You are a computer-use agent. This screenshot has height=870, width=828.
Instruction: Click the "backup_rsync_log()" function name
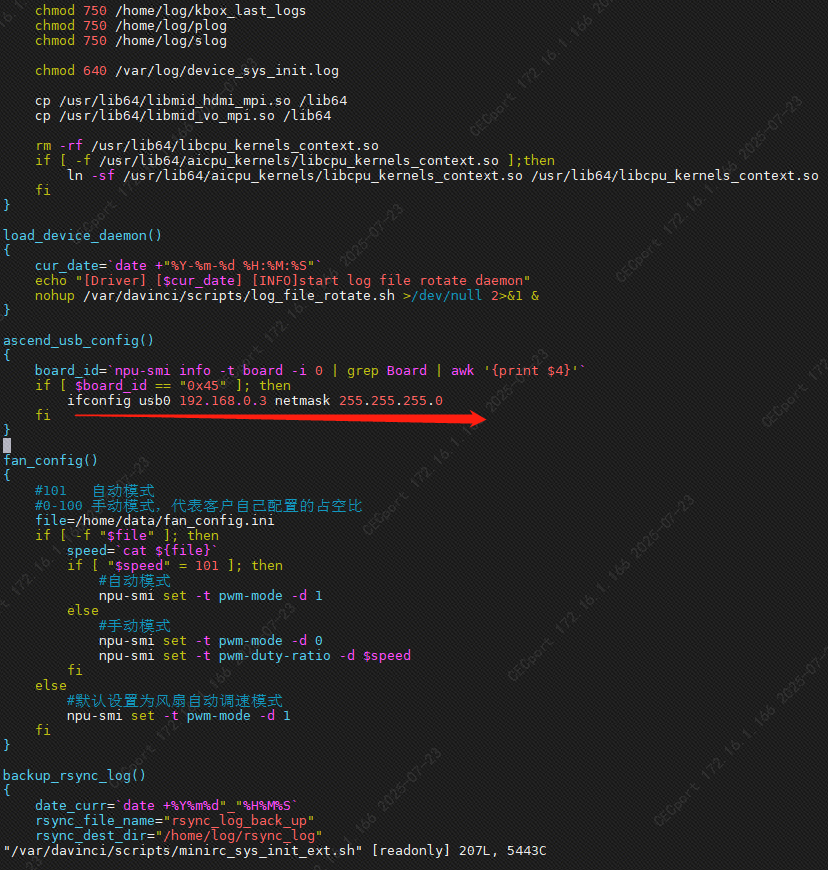click(74, 775)
